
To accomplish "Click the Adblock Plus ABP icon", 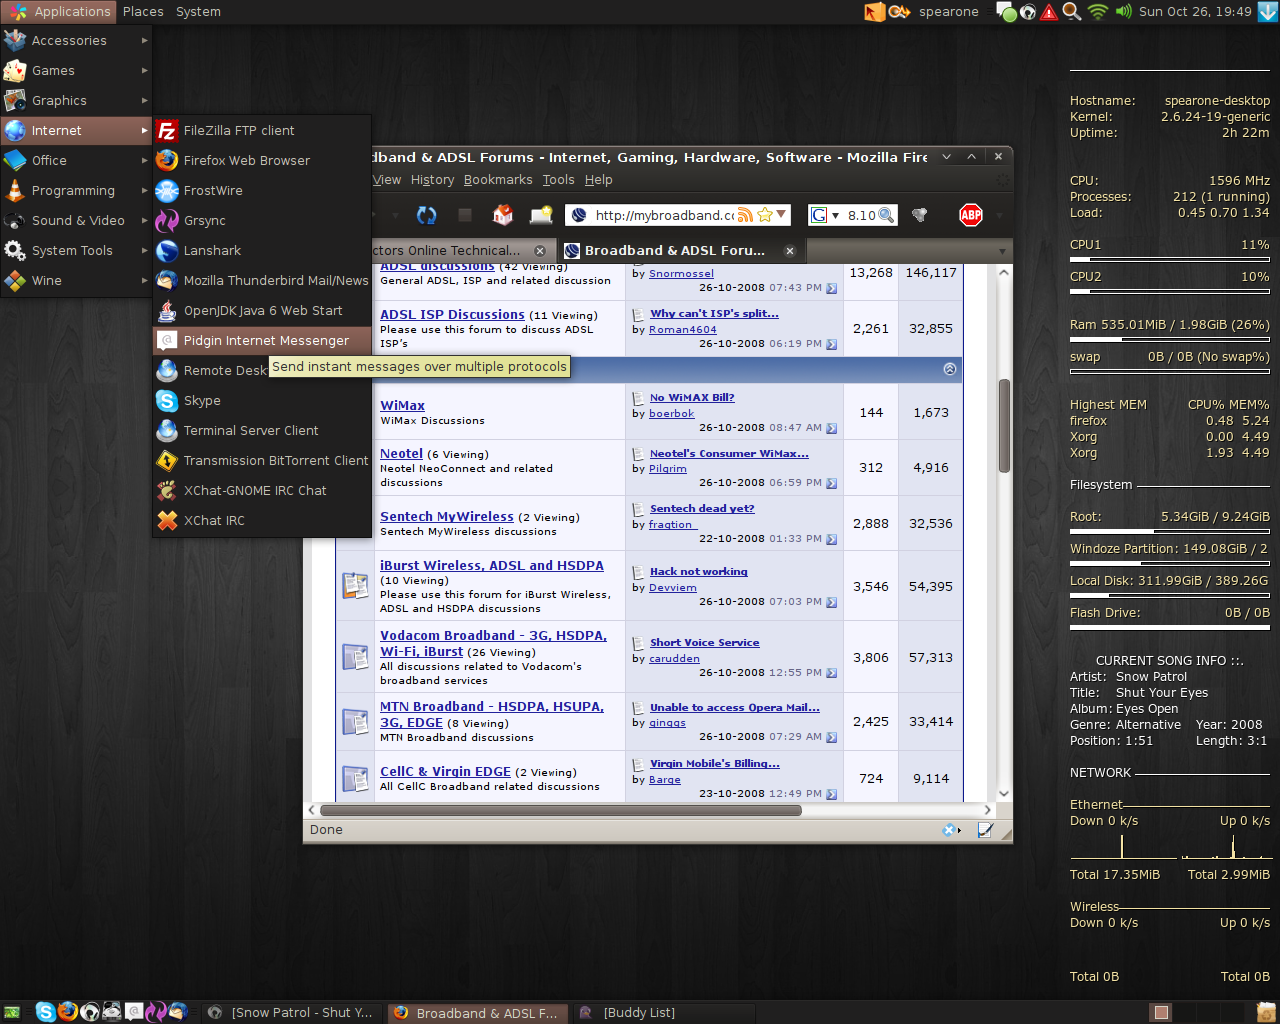I will click(x=970, y=215).
